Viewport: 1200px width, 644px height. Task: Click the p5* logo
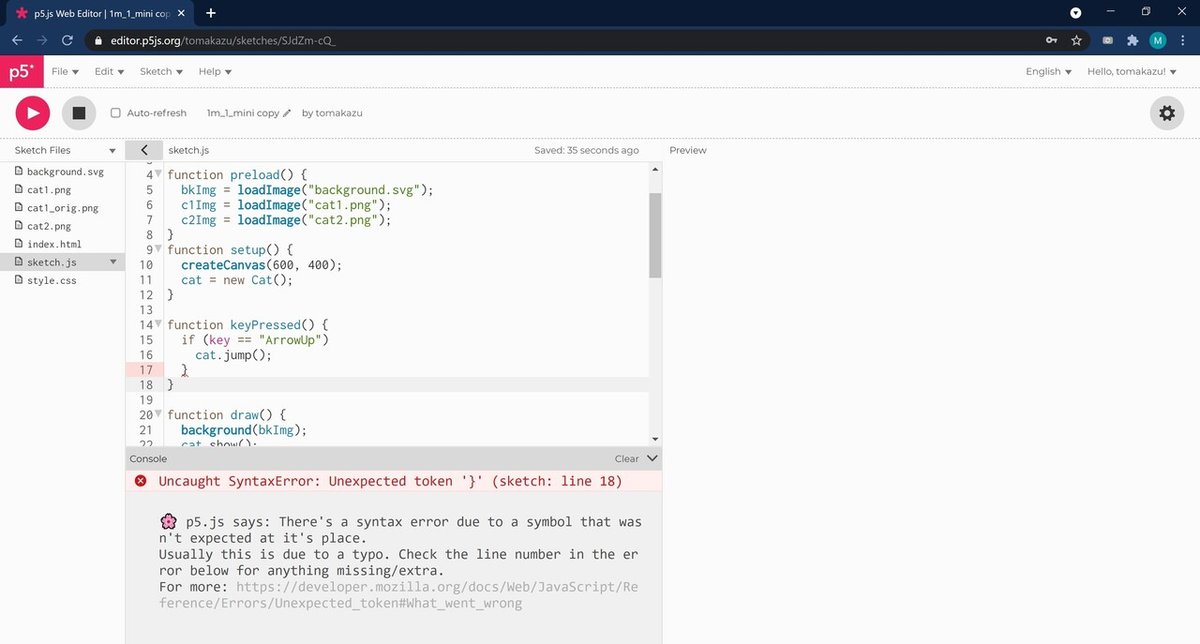coord(20,72)
